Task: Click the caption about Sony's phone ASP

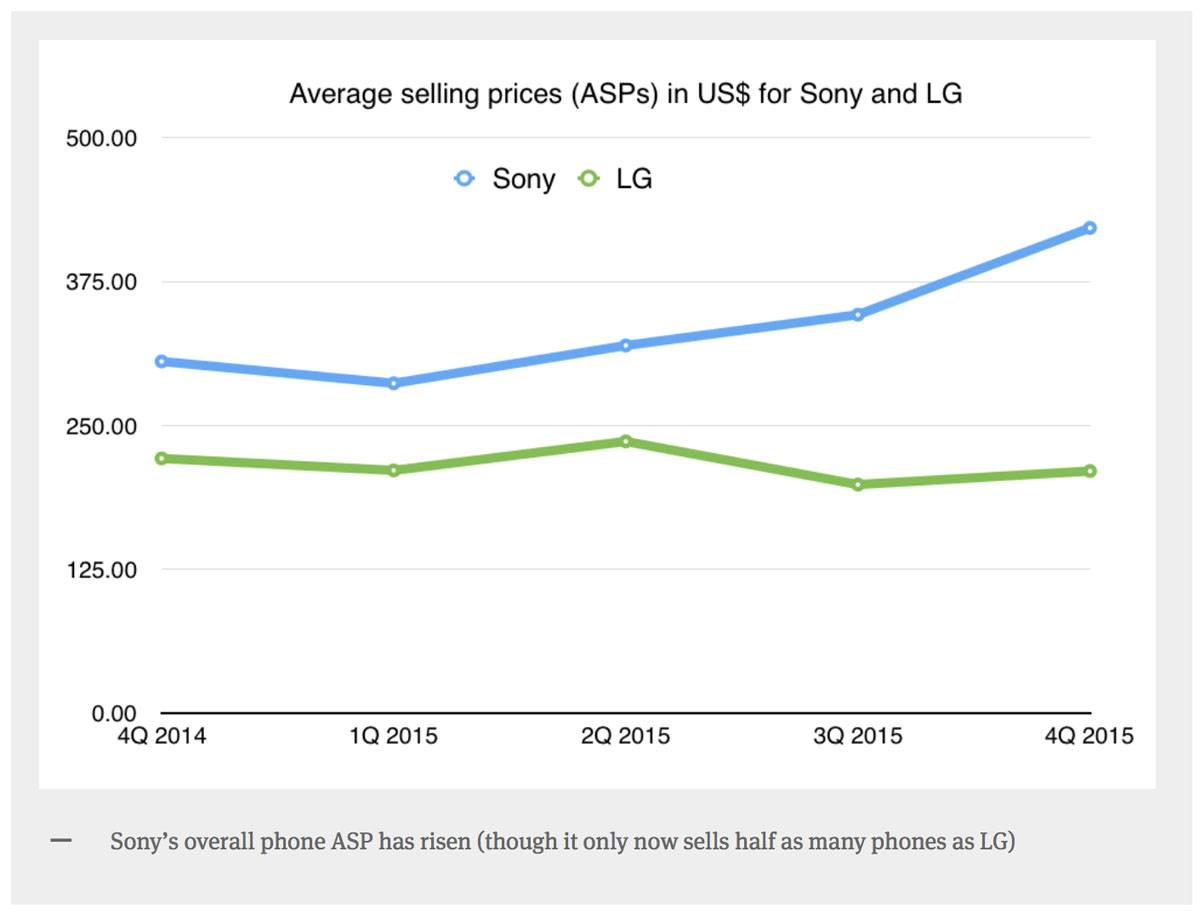Action: pos(563,841)
